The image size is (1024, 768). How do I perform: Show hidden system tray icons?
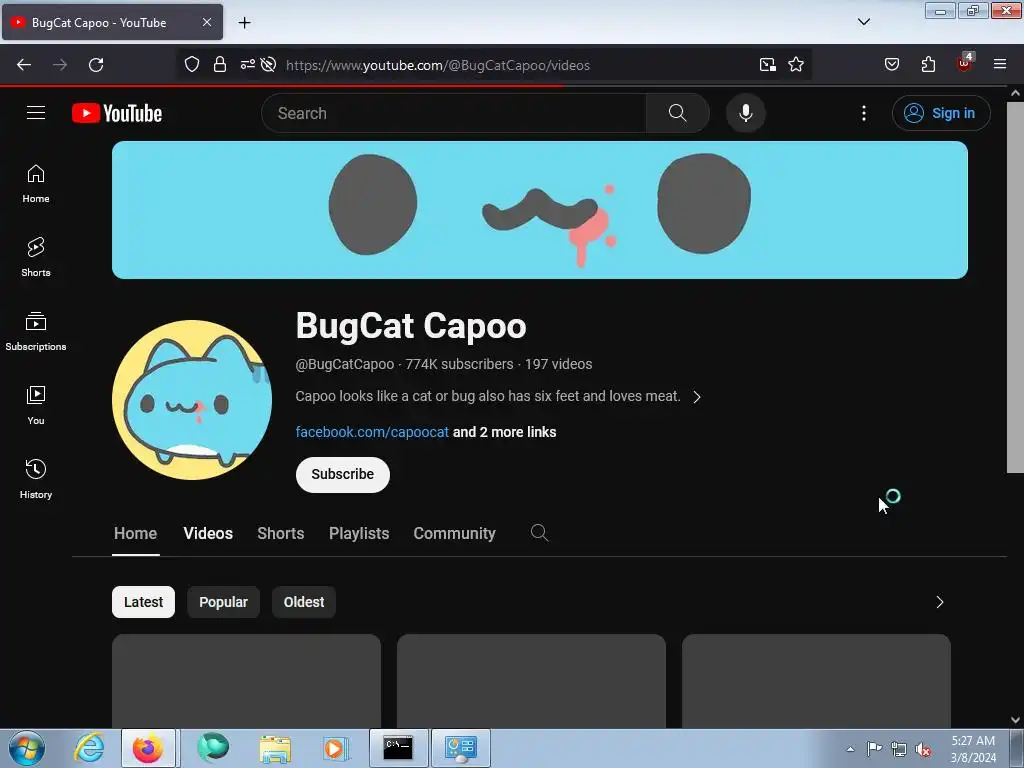tap(850, 749)
